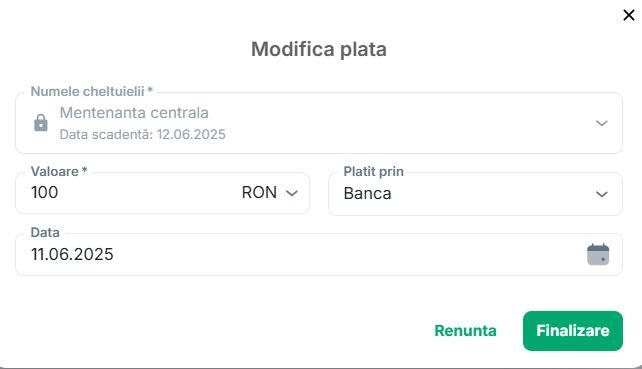Confirm with the Finalizare button
The width and height of the screenshot is (642, 369).
point(573,331)
